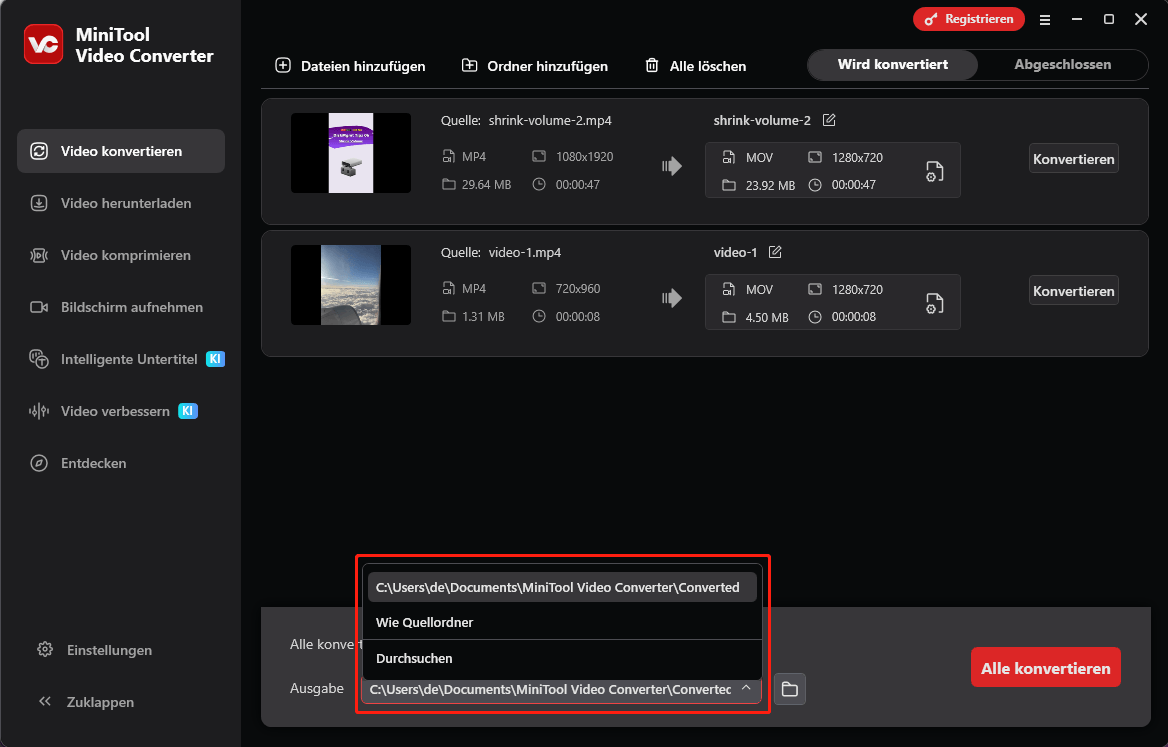Clear the list with Alle löschen
The height and width of the screenshot is (747, 1168).
(x=696, y=66)
